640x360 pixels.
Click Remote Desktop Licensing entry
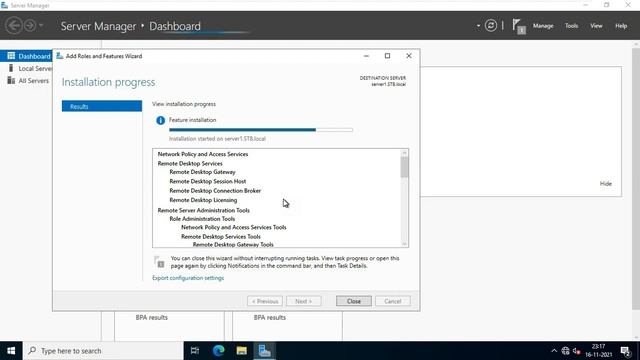pyautogui.click(x=203, y=200)
